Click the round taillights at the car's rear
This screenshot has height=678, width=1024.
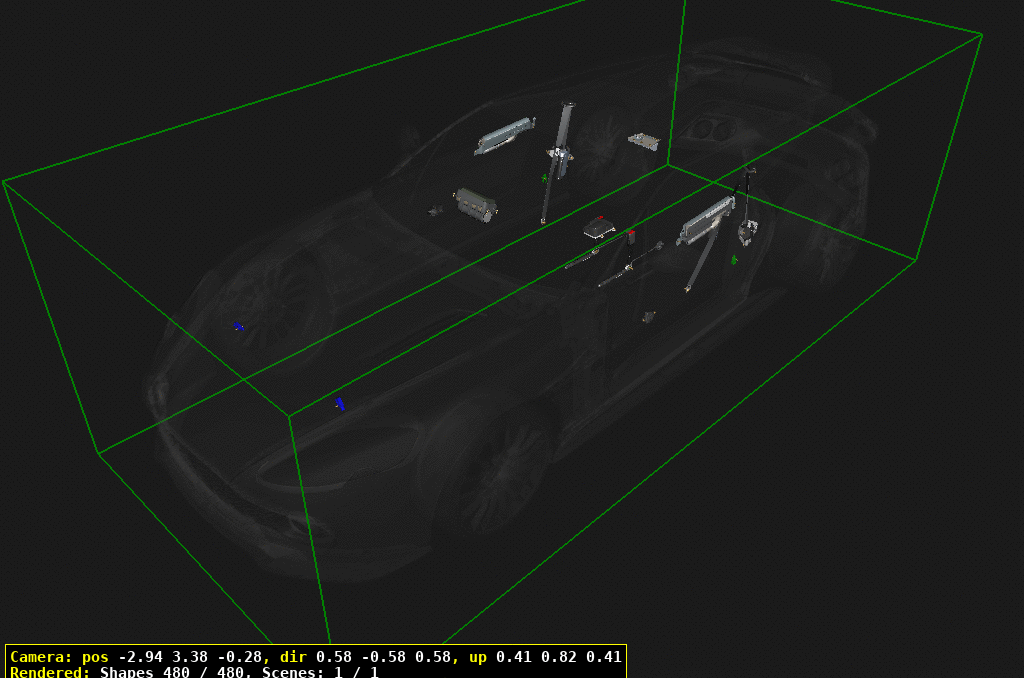(709, 128)
